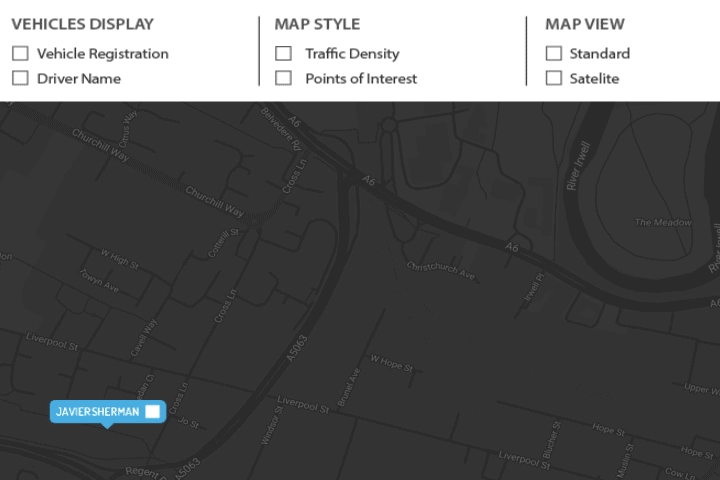Click the W Hope St street label
The width and height of the screenshot is (720, 480).
click(391, 362)
